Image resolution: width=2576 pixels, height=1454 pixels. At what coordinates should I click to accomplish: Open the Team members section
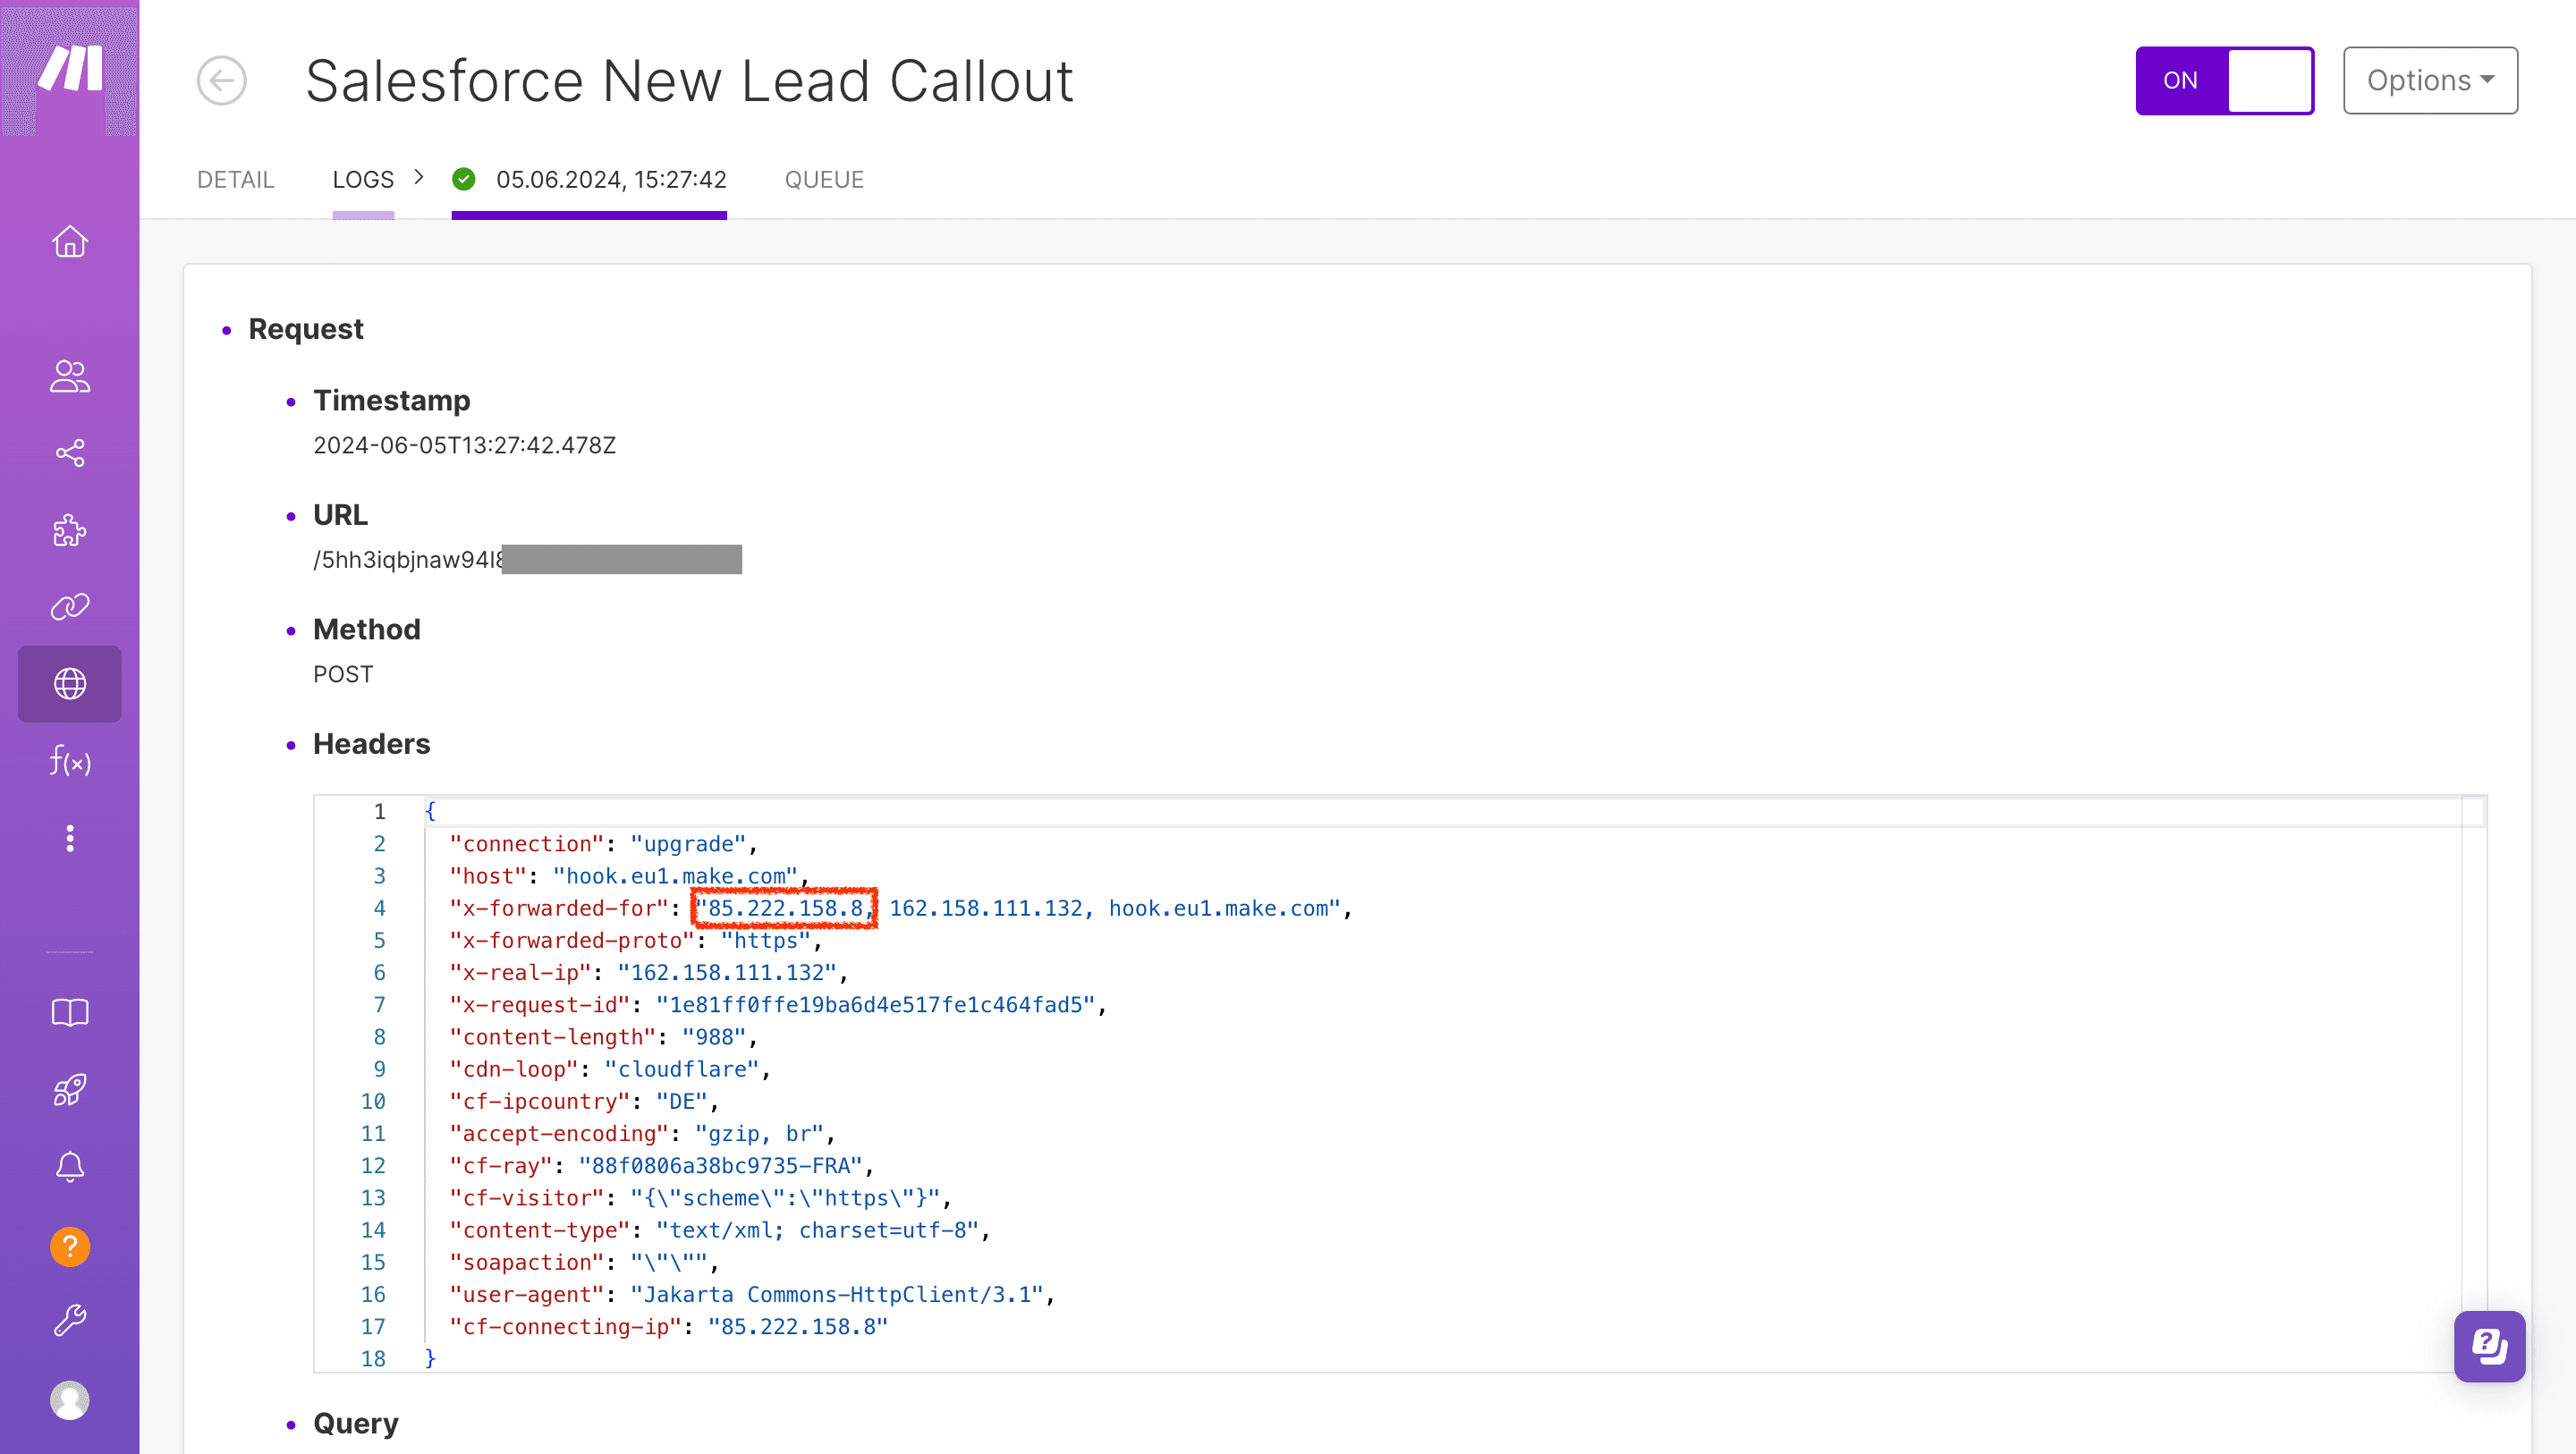[69, 376]
